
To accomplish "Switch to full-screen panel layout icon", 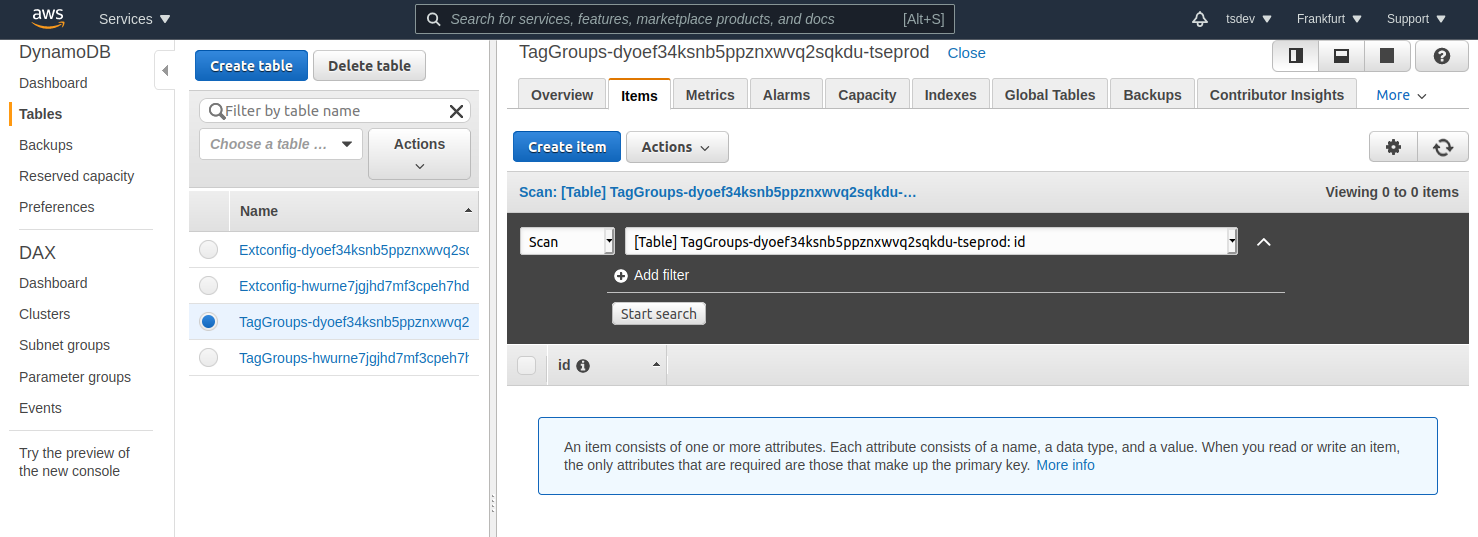I will 1387,56.
